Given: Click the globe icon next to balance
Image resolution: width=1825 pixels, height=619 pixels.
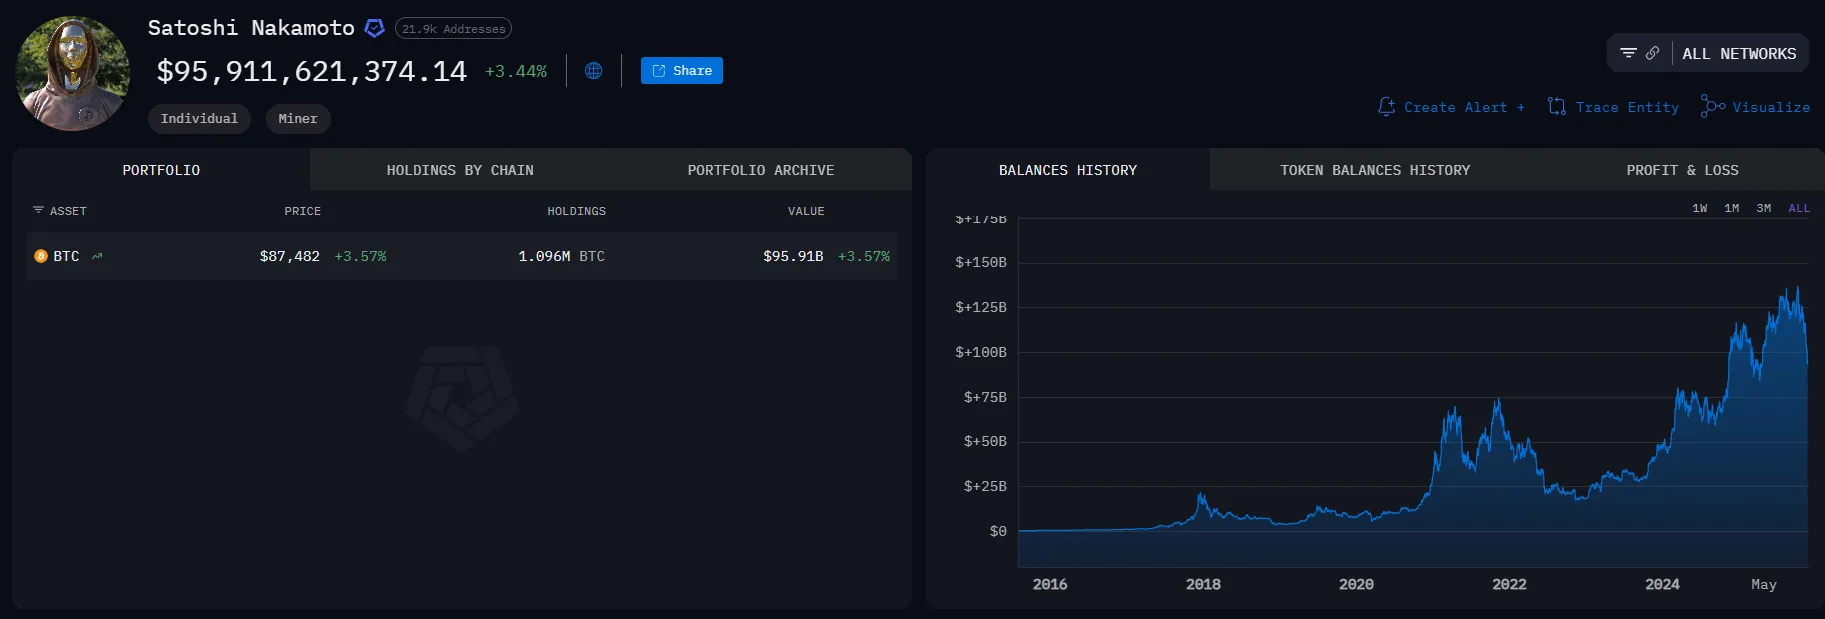Looking at the screenshot, I should tap(593, 71).
